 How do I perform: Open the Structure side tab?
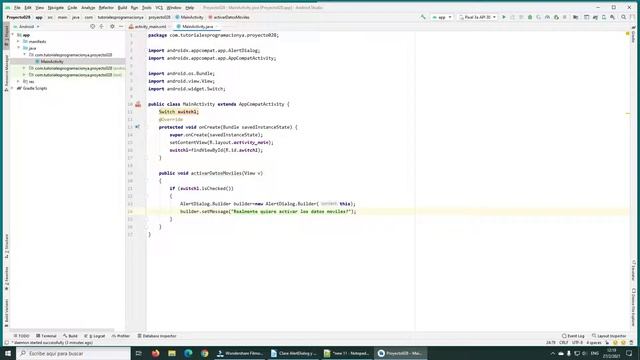[6, 247]
